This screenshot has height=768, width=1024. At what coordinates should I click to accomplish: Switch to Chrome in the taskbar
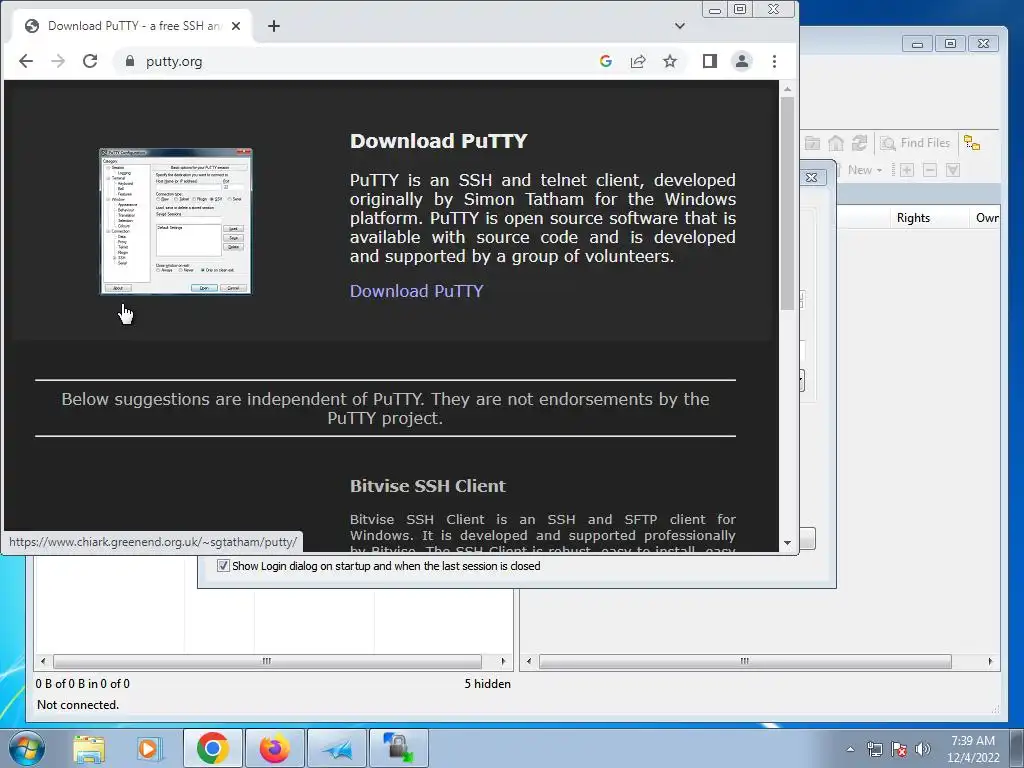click(x=212, y=748)
